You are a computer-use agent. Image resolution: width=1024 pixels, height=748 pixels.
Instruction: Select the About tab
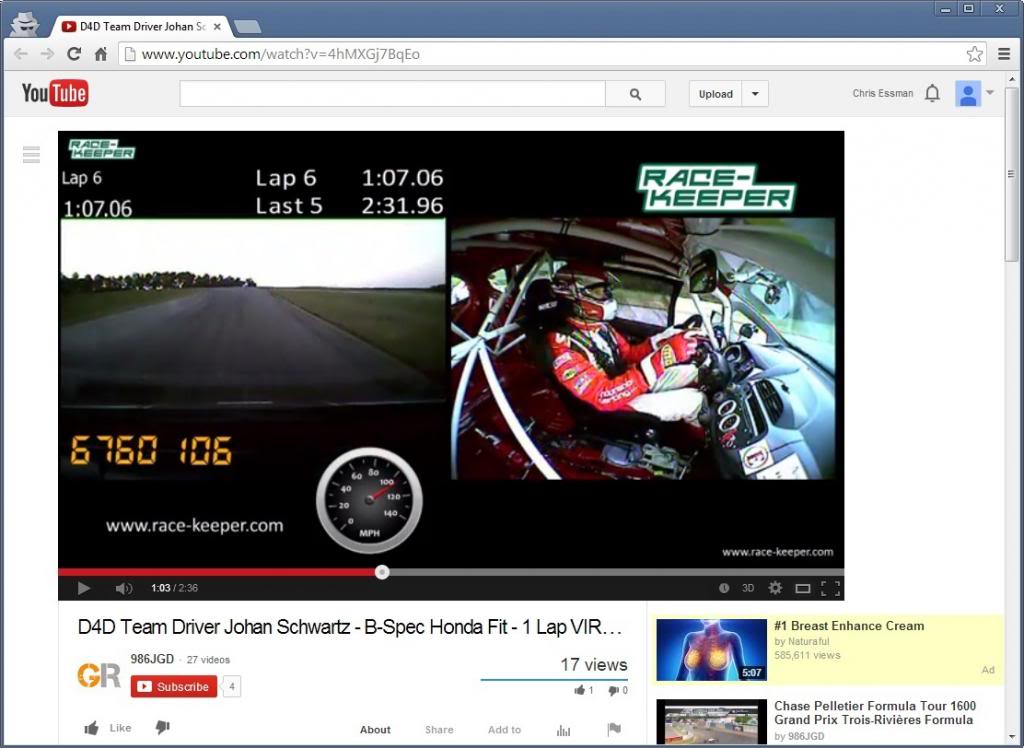[x=375, y=730]
